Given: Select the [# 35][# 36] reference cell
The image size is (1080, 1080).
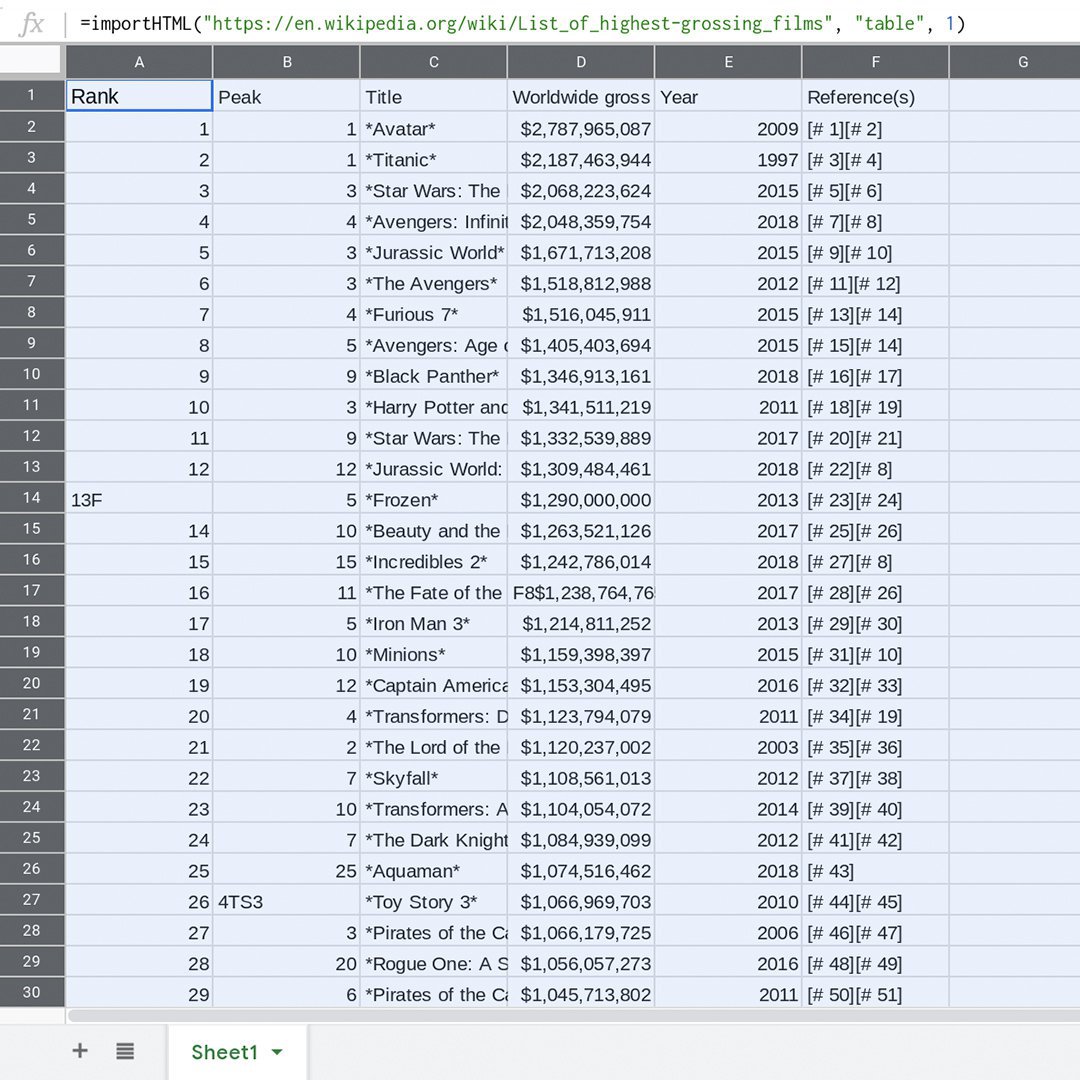Looking at the screenshot, I should pos(876,747).
